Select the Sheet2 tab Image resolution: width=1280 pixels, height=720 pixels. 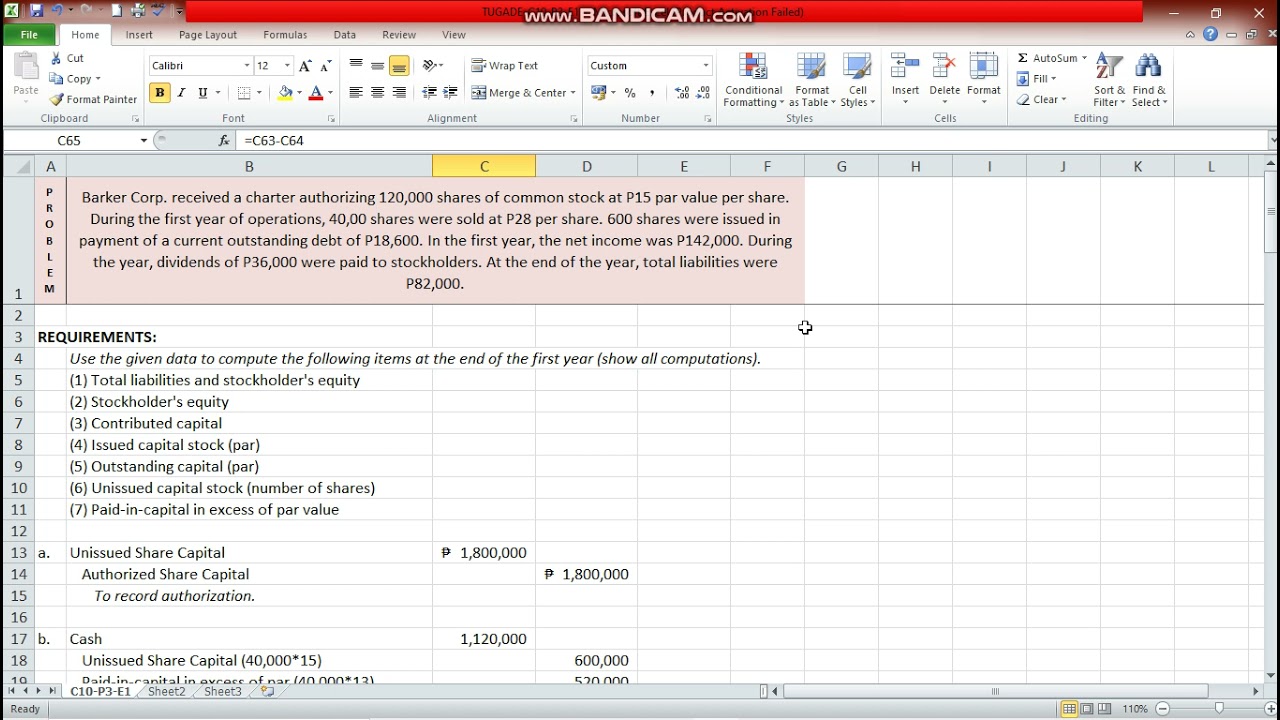click(166, 691)
